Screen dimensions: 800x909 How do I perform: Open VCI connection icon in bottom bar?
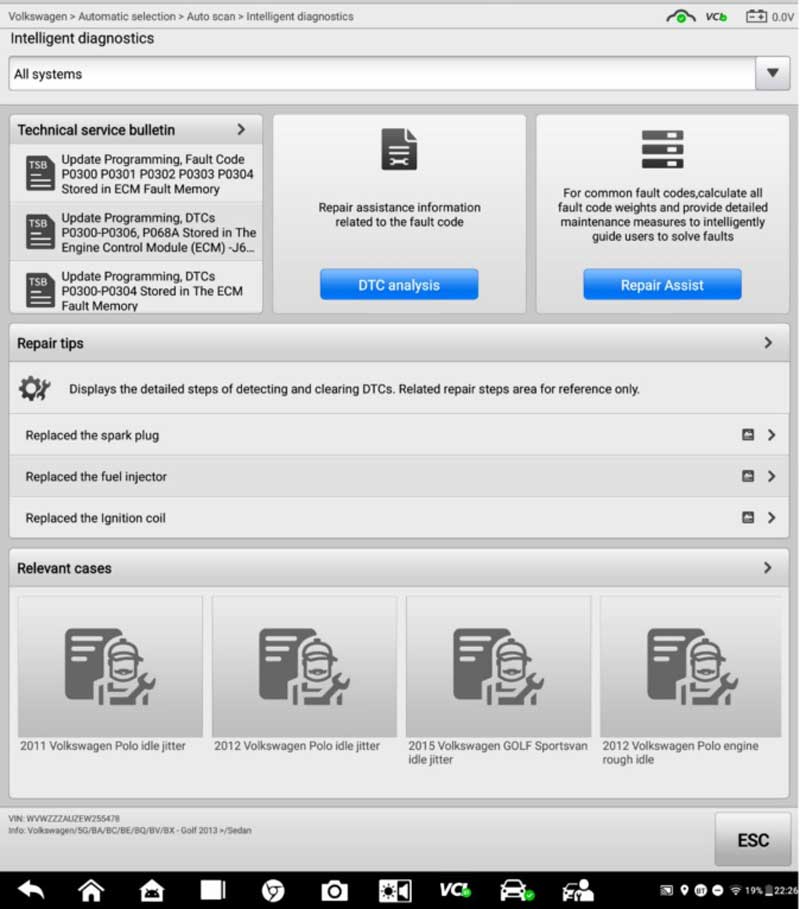click(x=455, y=889)
